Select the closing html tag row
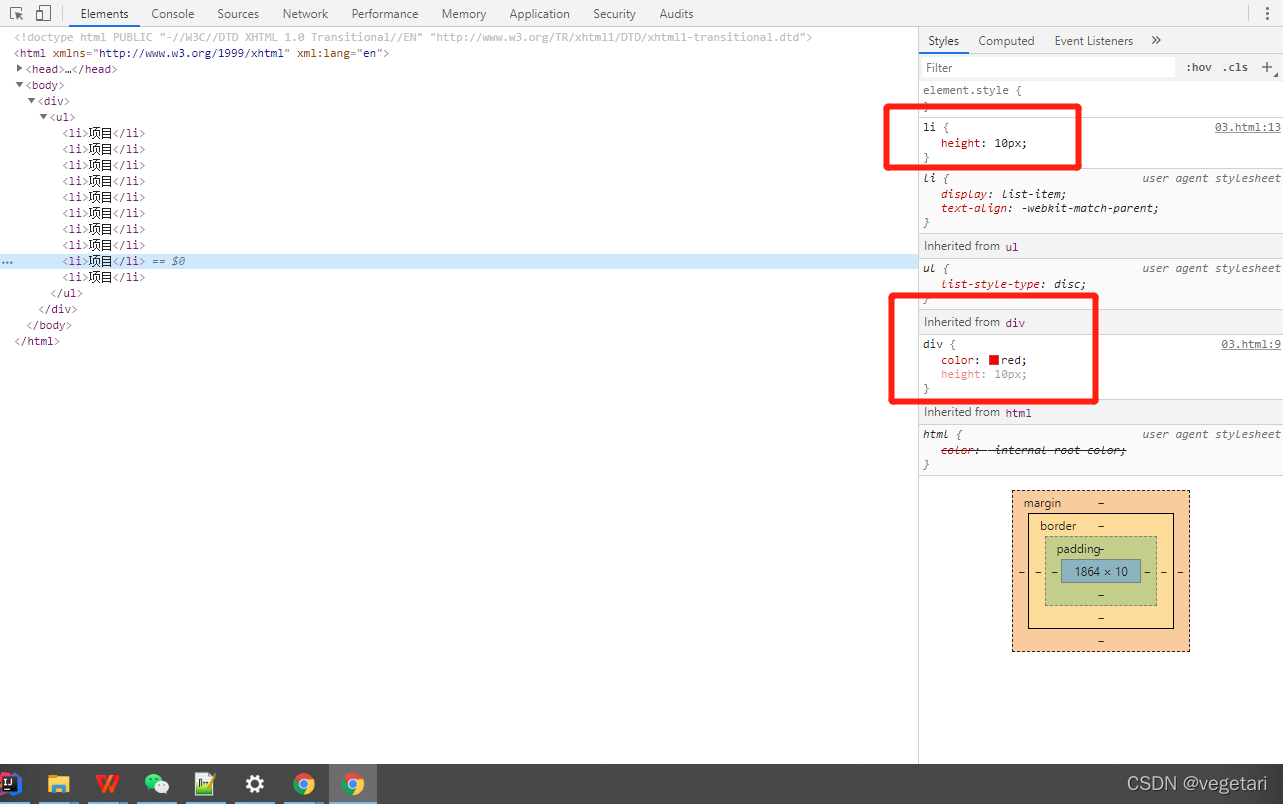This screenshot has height=804, width=1283. pyautogui.click(x=37, y=341)
